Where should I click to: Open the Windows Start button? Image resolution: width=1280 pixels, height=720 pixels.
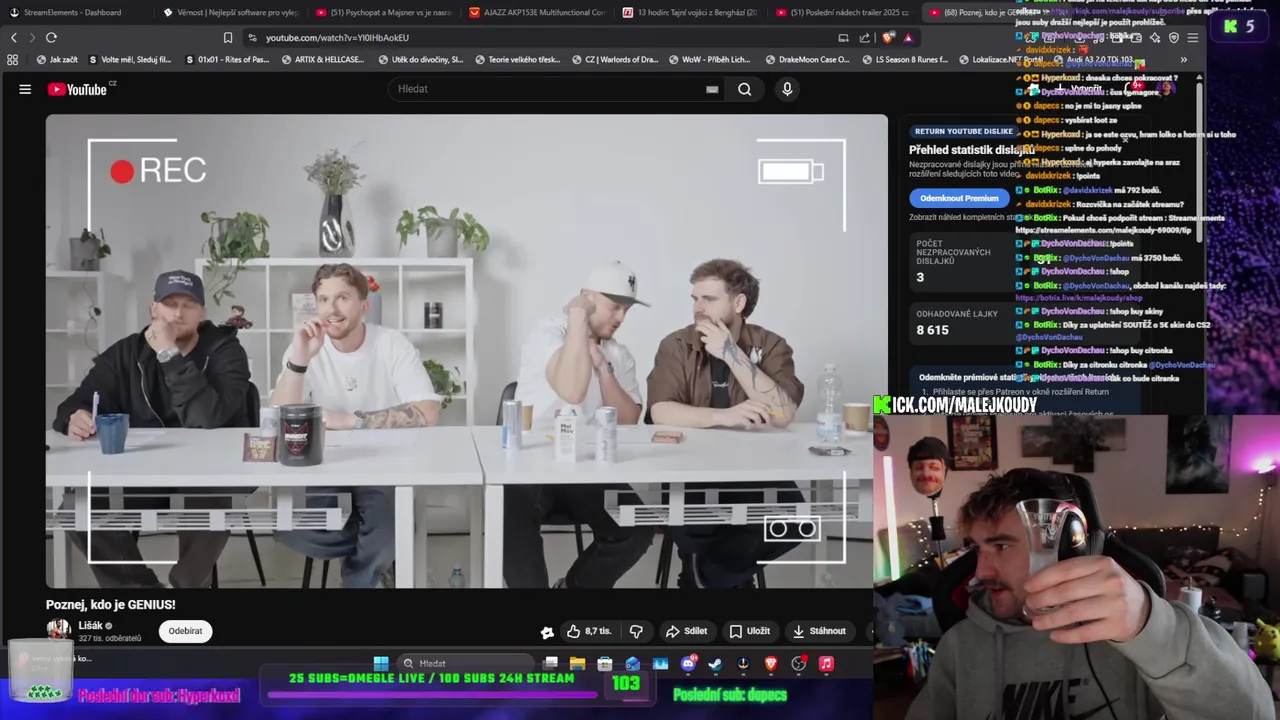coord(381,663)
